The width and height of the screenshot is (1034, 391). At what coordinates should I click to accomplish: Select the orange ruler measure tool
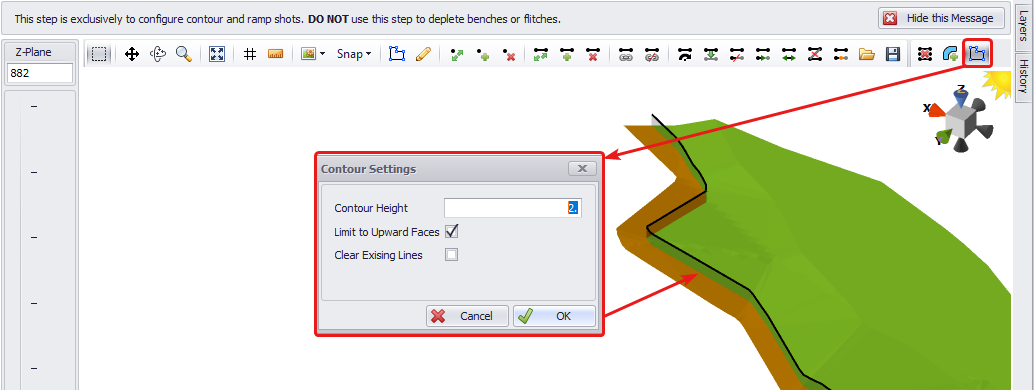click(x=276, y=54)
